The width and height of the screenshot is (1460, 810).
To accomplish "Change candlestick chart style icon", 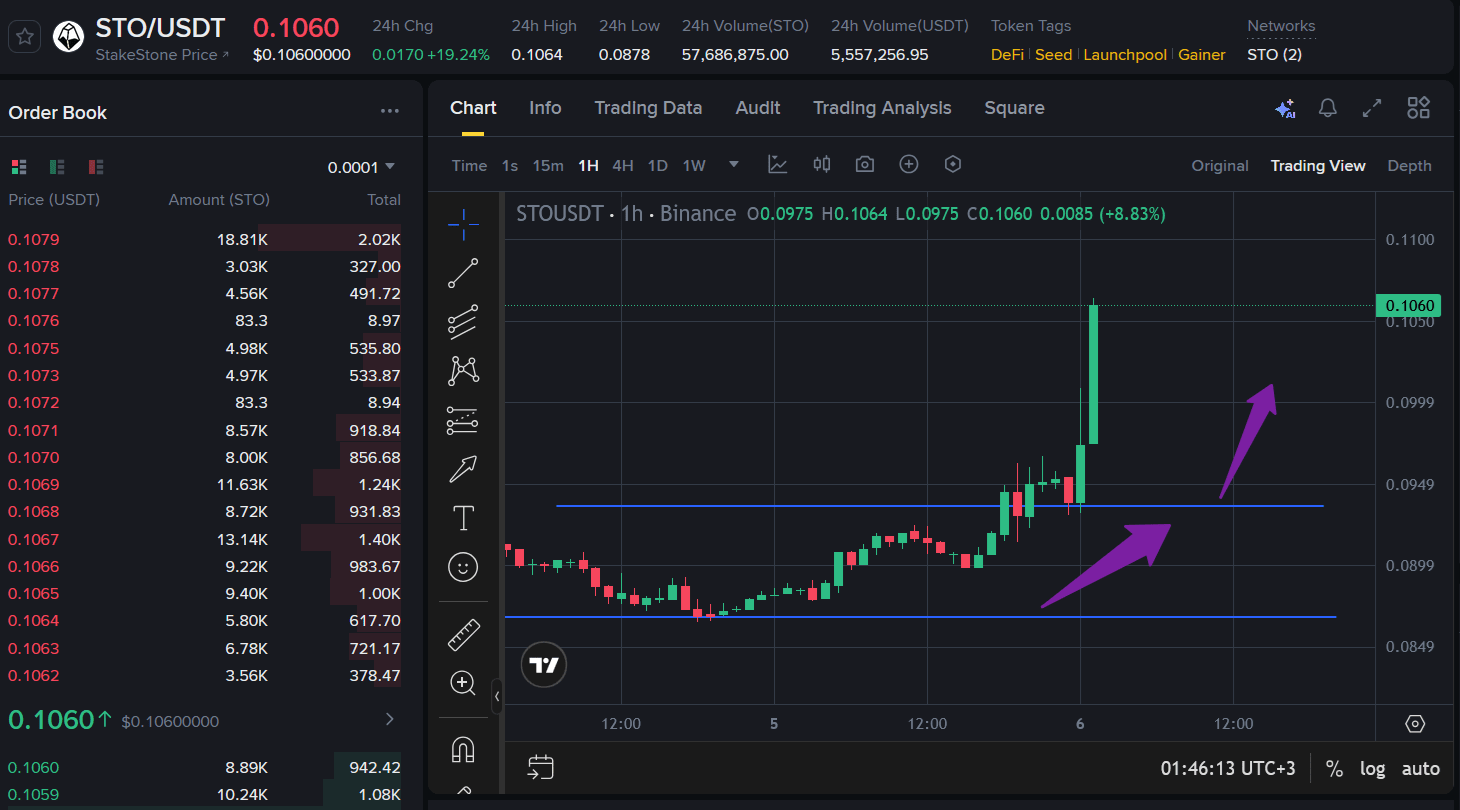I will click(821, 164).
